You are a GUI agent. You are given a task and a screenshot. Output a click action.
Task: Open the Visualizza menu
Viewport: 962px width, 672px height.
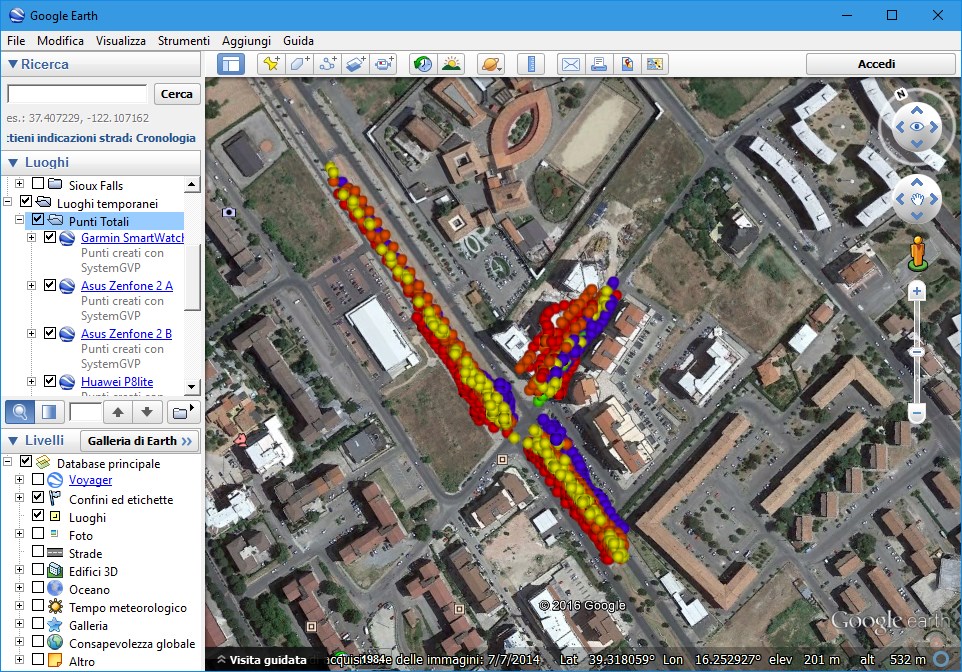[121, 41]
